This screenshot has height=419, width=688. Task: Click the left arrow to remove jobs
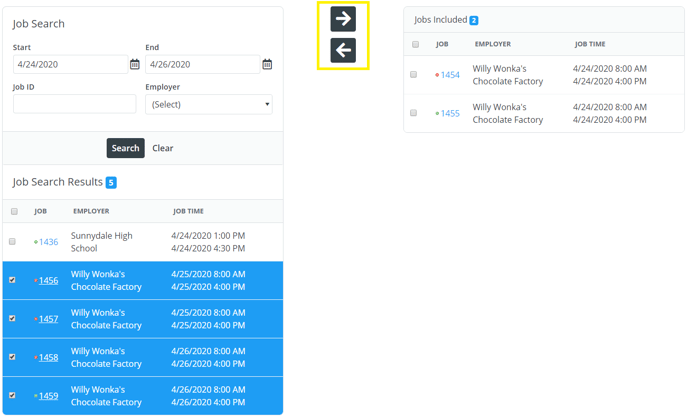[343, 51]
